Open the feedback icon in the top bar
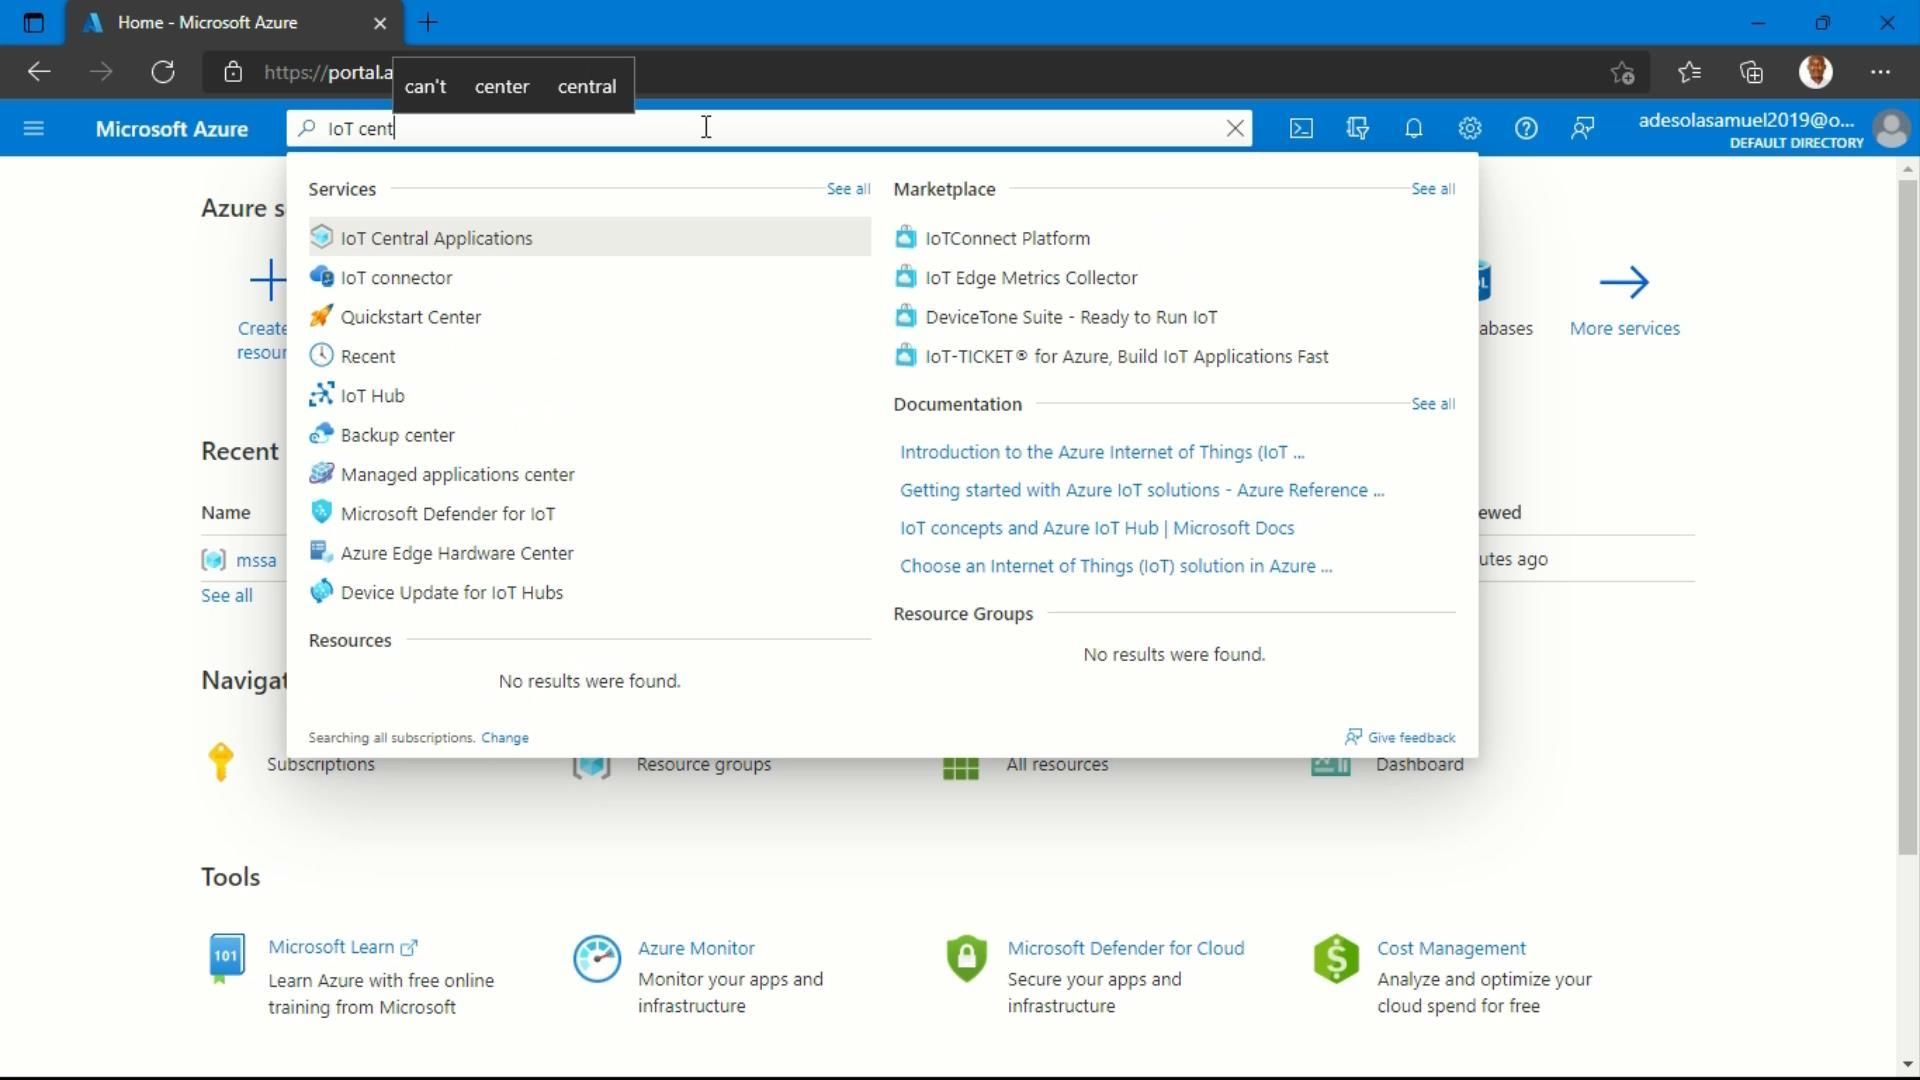The image size is (1920, 1080). pyautogui.click(x=1583, y=128)
